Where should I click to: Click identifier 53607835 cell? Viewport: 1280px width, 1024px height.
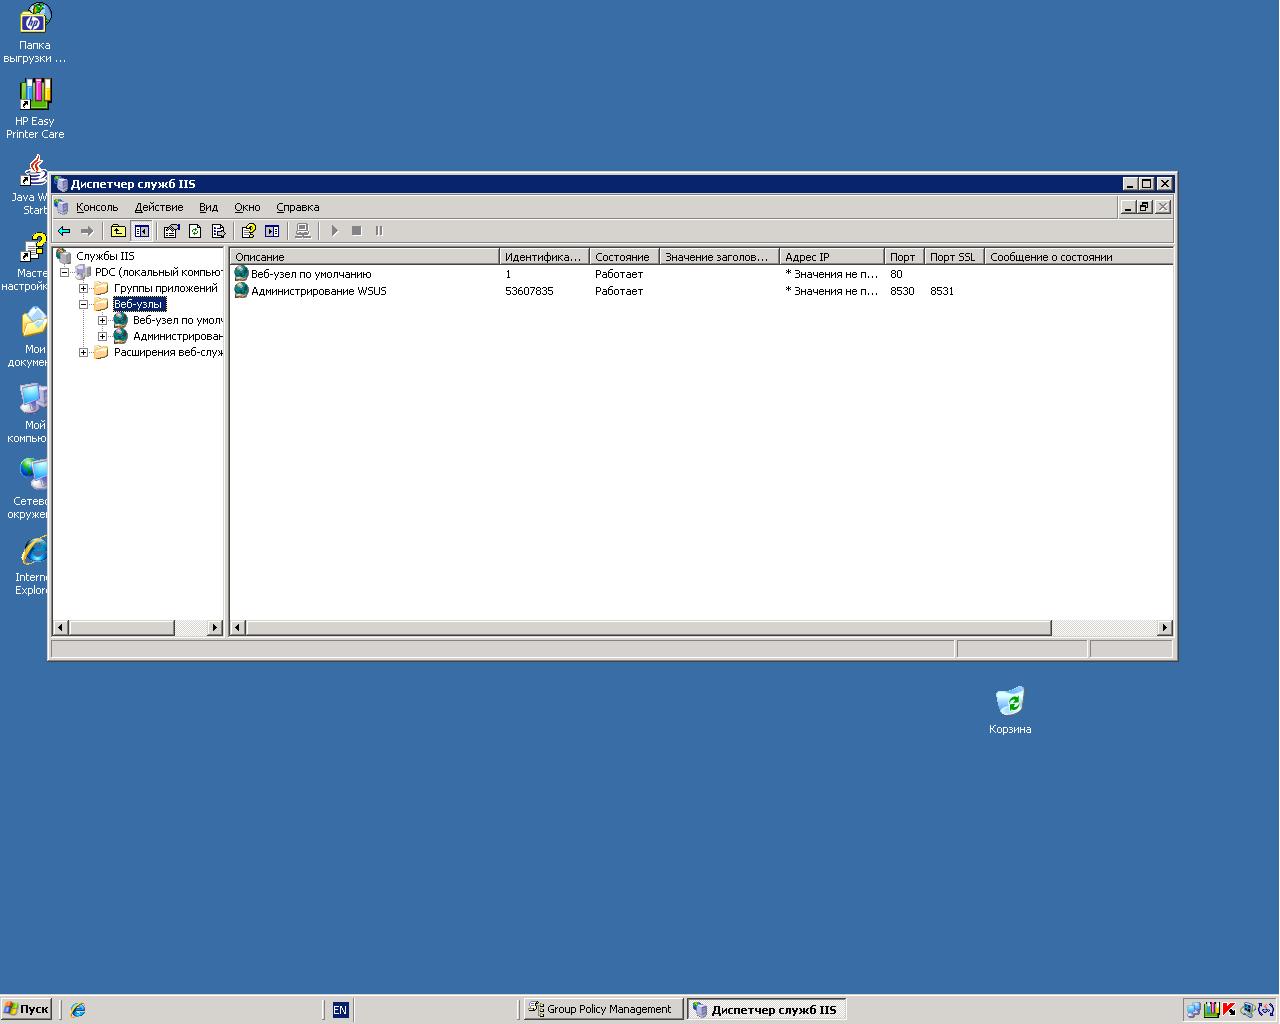coord(529,291)
